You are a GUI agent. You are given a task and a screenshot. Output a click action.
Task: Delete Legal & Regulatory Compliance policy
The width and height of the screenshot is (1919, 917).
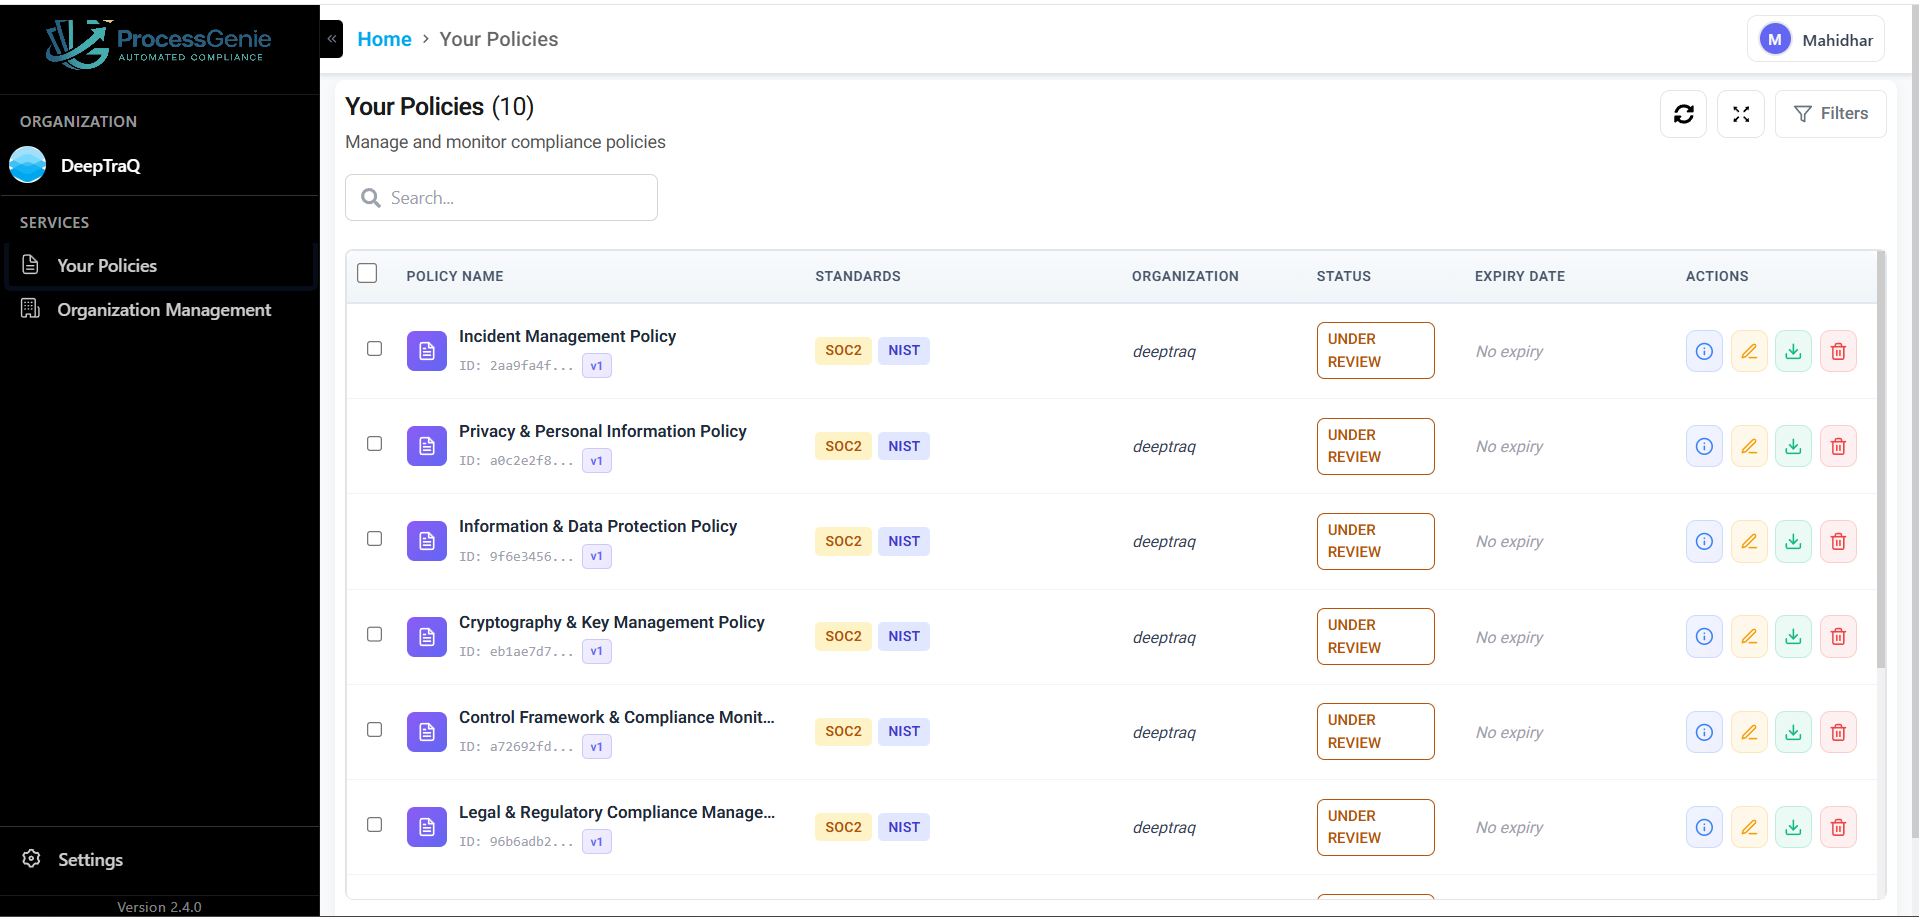tap(1838, 827)
